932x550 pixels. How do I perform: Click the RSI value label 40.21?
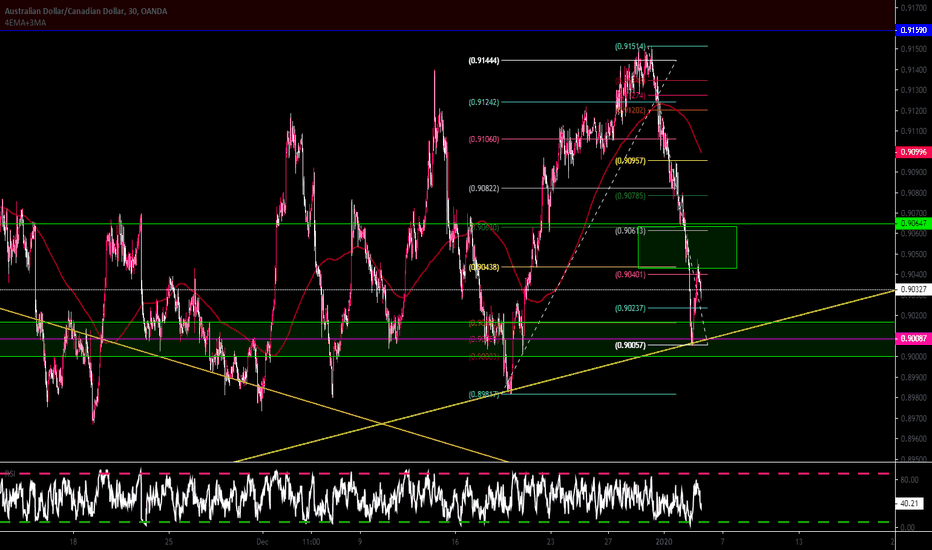coord(909,504)
